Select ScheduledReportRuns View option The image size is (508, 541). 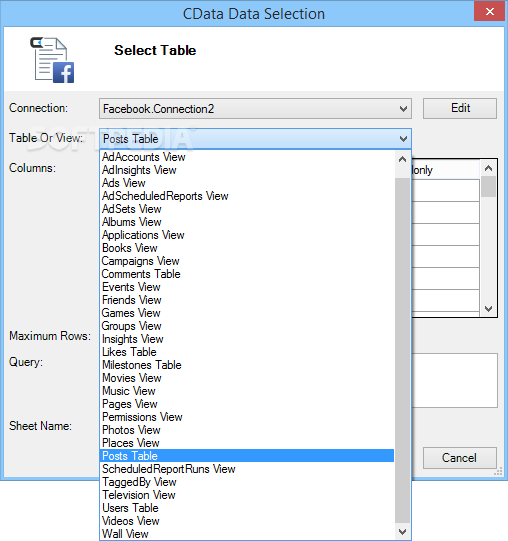[x=247, y=469]
